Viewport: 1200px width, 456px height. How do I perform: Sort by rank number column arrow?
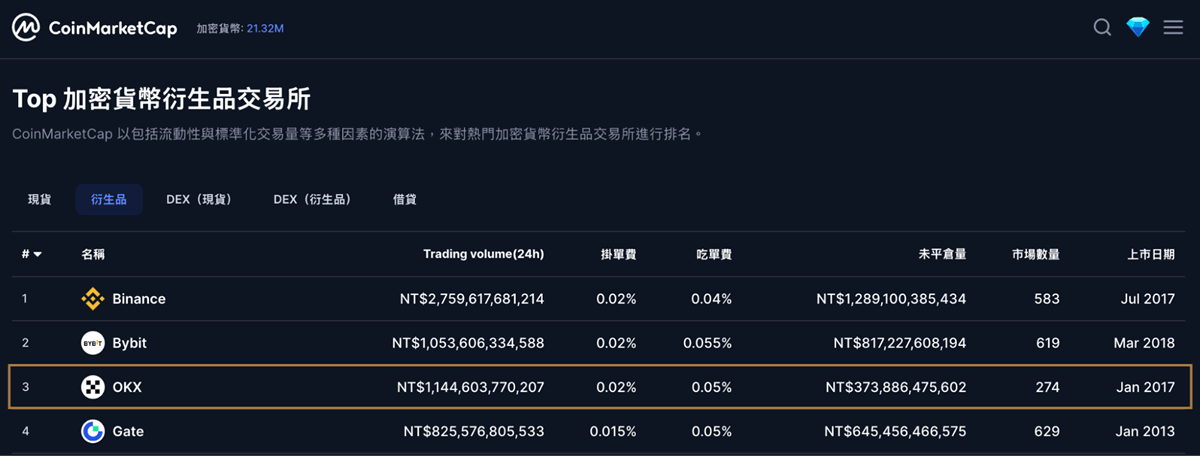[37, 255]
